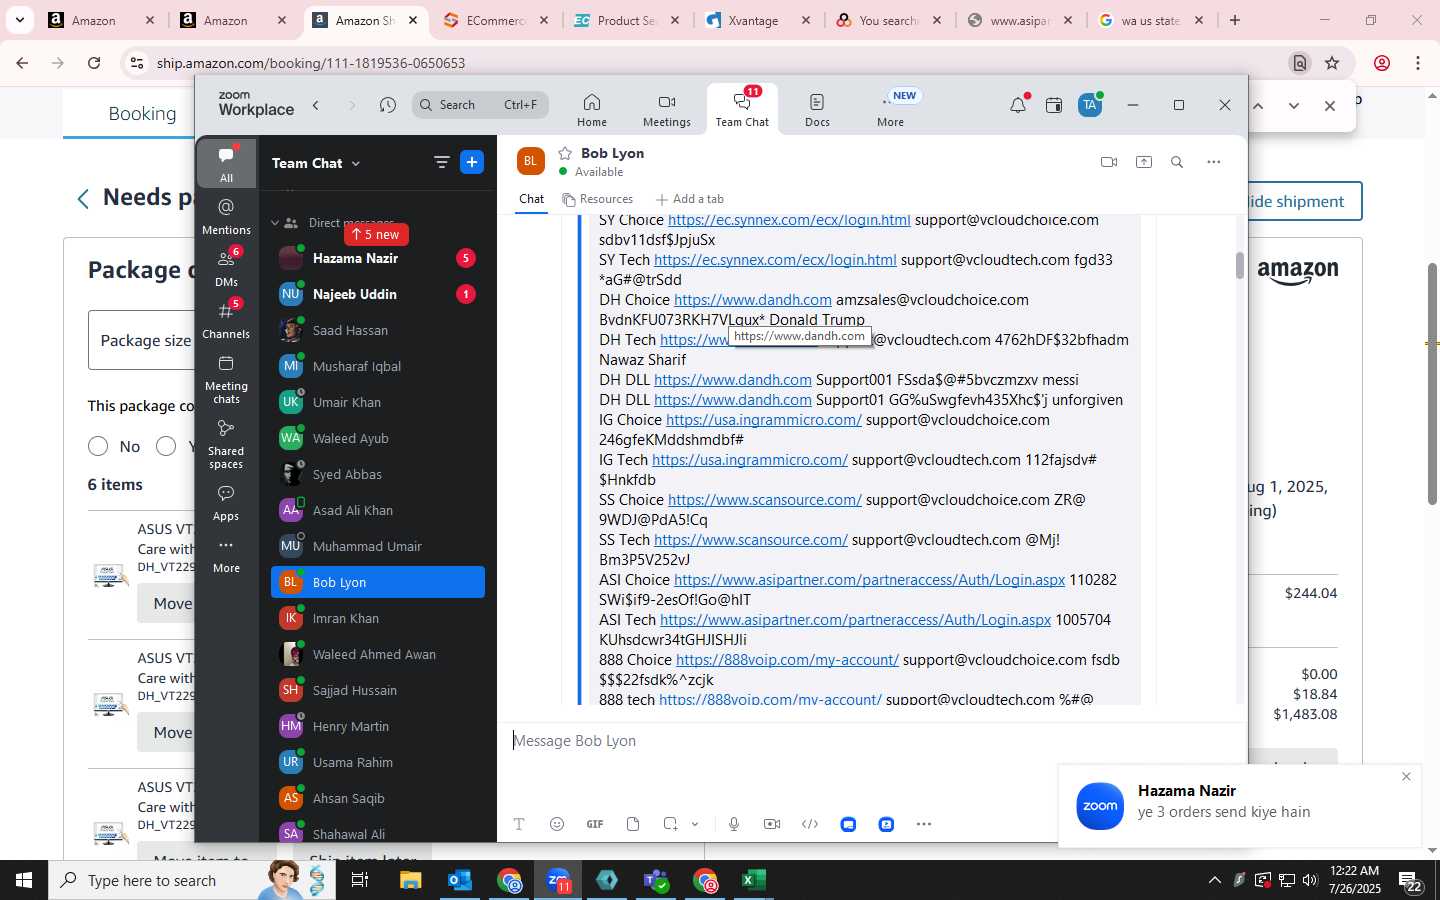Screen dimensions: 1440x900
Task: Toggle text formatting toolbar
Action: pos(519,824)
